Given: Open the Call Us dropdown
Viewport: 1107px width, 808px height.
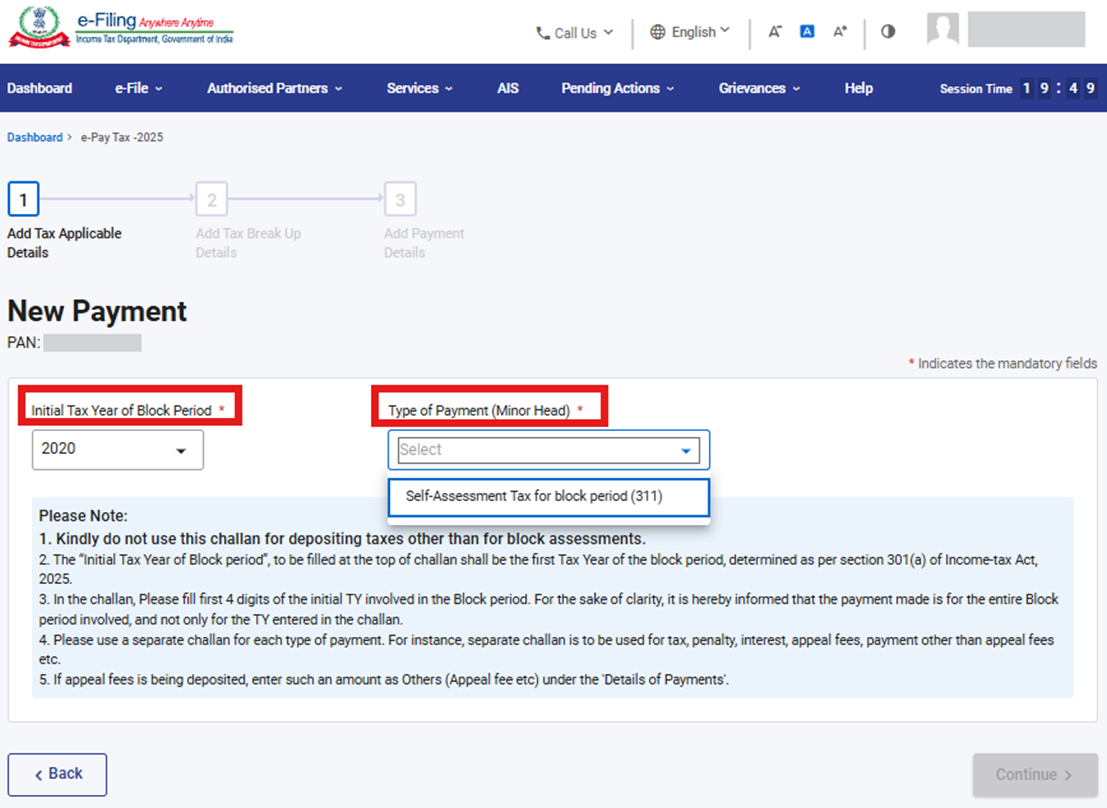Looking at the screenshot, I should [x=575, y=33].
